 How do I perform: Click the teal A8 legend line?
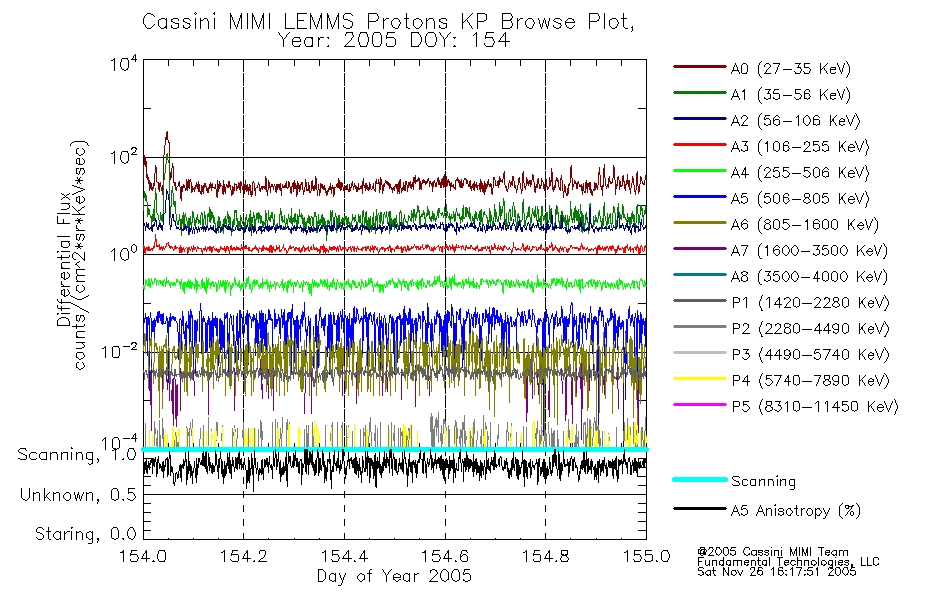(x=700, y=275)
